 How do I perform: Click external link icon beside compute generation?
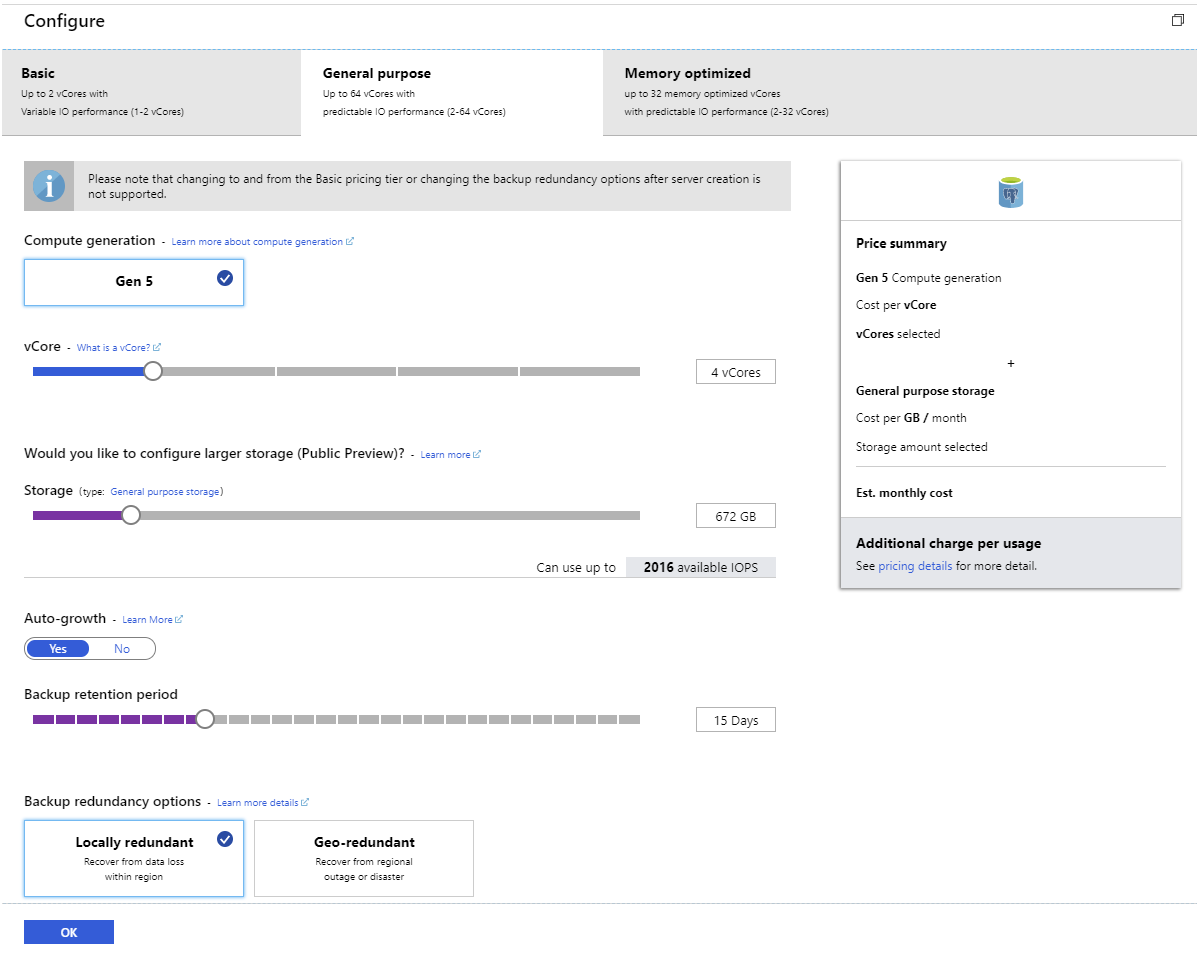point(350,242)
